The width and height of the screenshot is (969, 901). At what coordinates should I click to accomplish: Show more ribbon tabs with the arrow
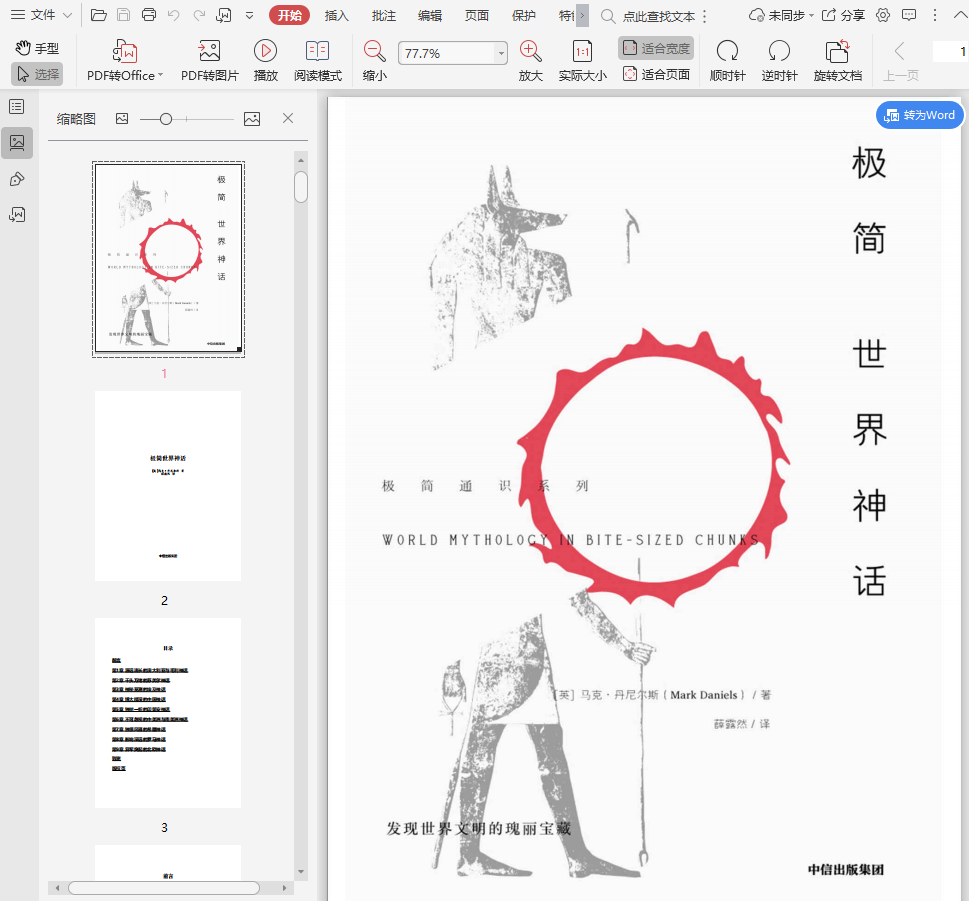point(582,15)
